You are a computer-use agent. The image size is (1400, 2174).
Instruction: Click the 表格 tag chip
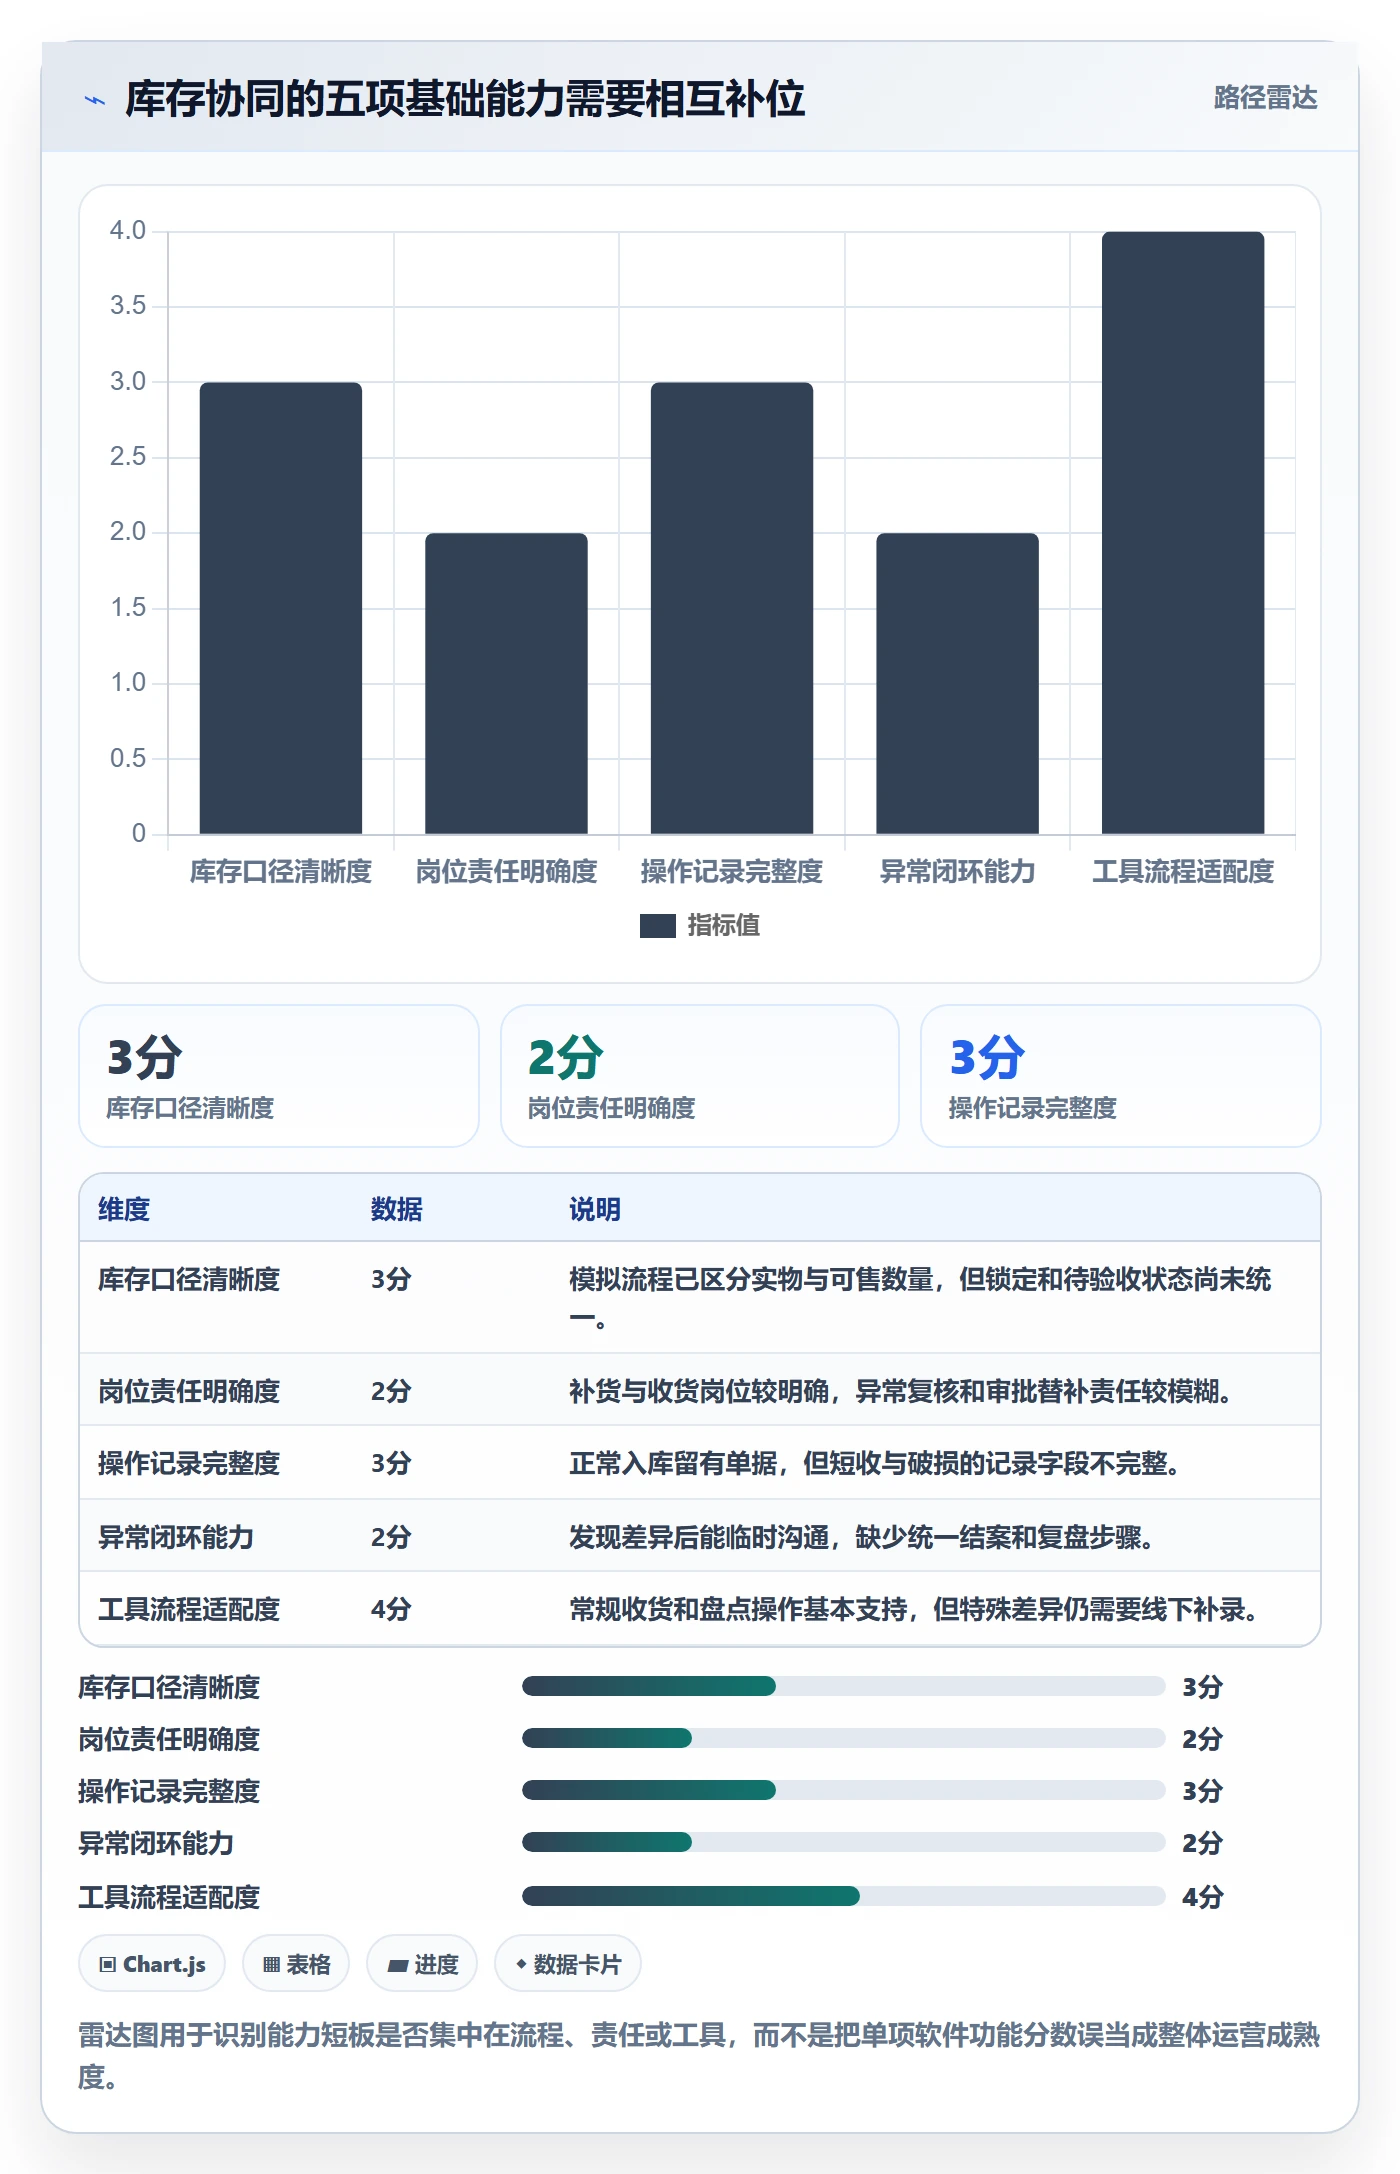(296, 1964)
